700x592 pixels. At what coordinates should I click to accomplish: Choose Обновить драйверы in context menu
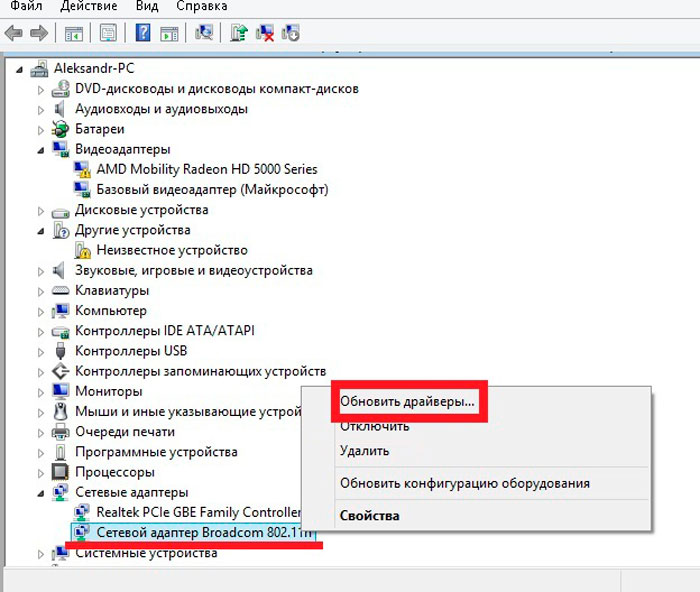pyautogui.click(x=407, y=401)
